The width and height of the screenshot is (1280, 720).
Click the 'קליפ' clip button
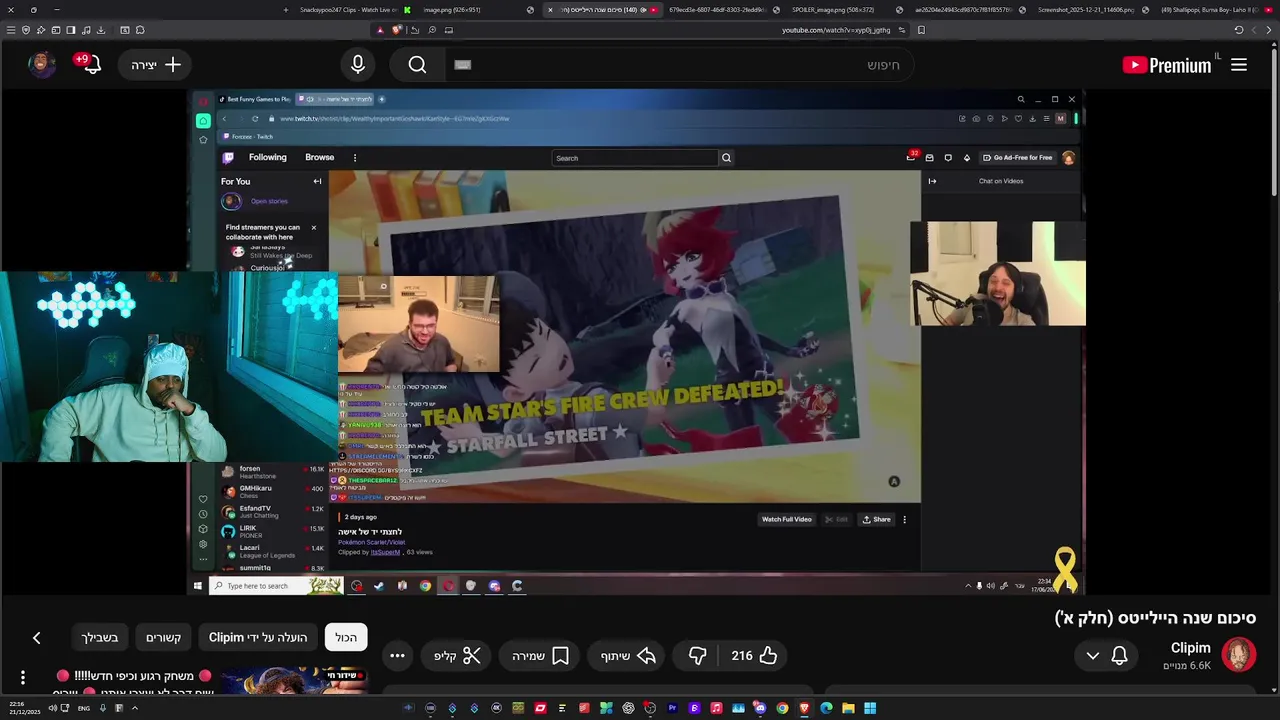click(458, 656)
